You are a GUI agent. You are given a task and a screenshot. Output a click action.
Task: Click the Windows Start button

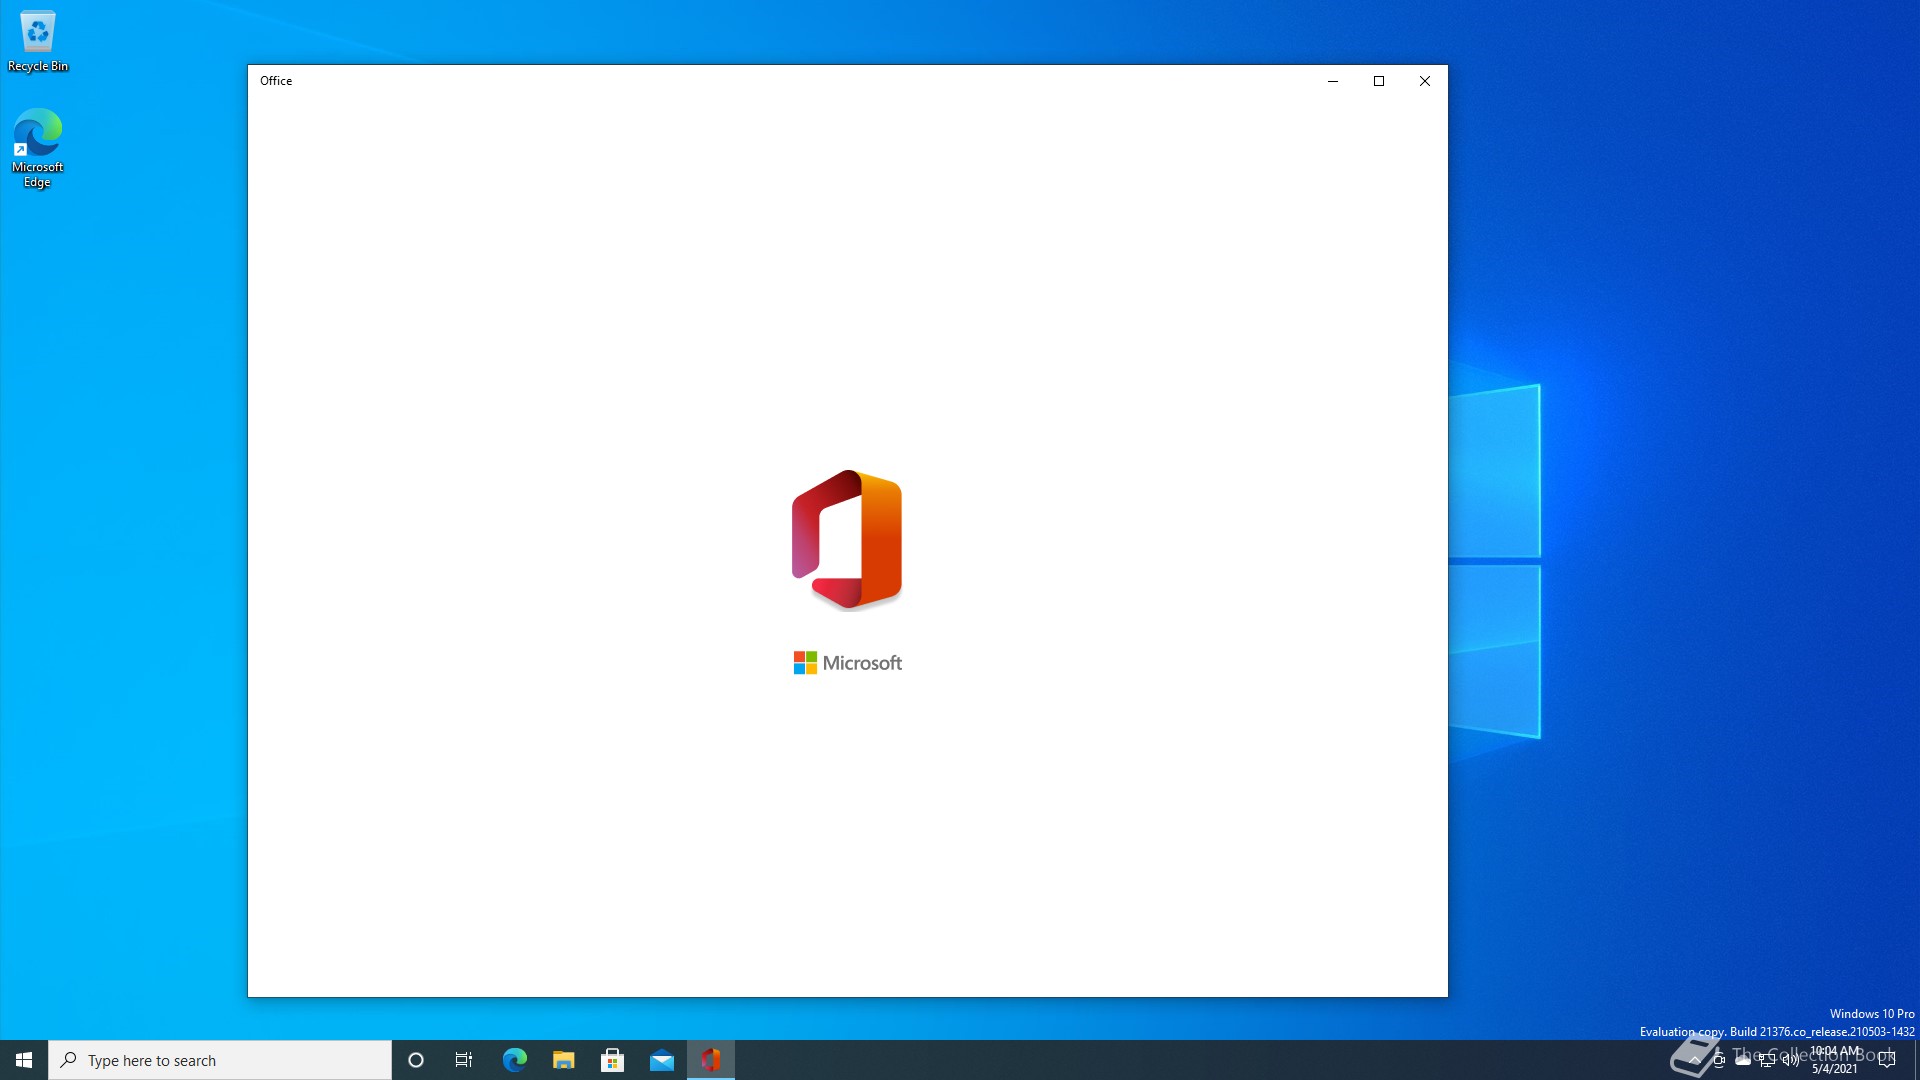[x=24, y=1060]
